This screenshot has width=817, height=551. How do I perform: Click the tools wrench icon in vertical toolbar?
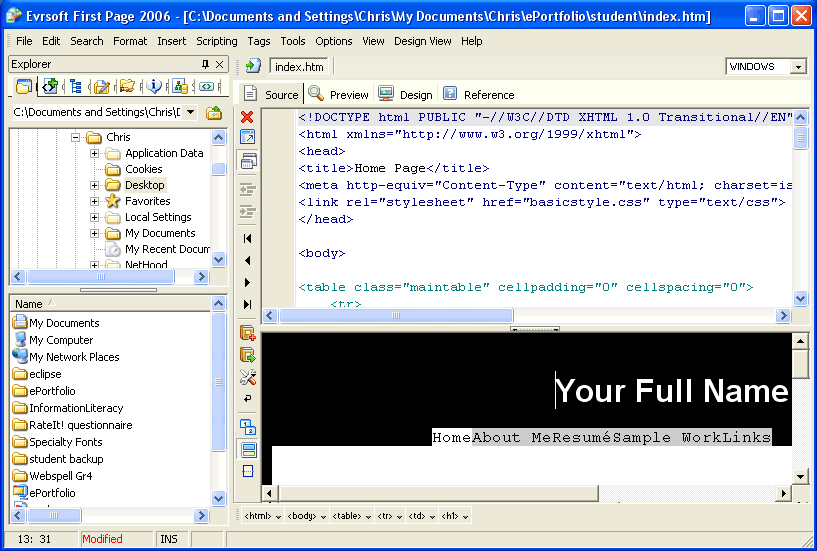[x=248, y=377]
